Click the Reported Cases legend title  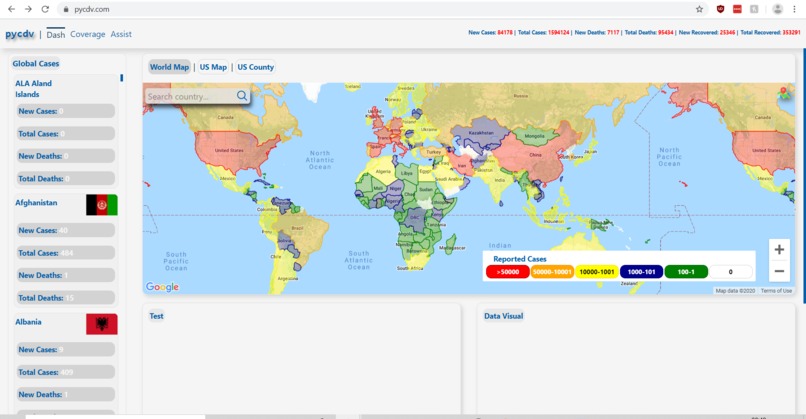point(520,259)
